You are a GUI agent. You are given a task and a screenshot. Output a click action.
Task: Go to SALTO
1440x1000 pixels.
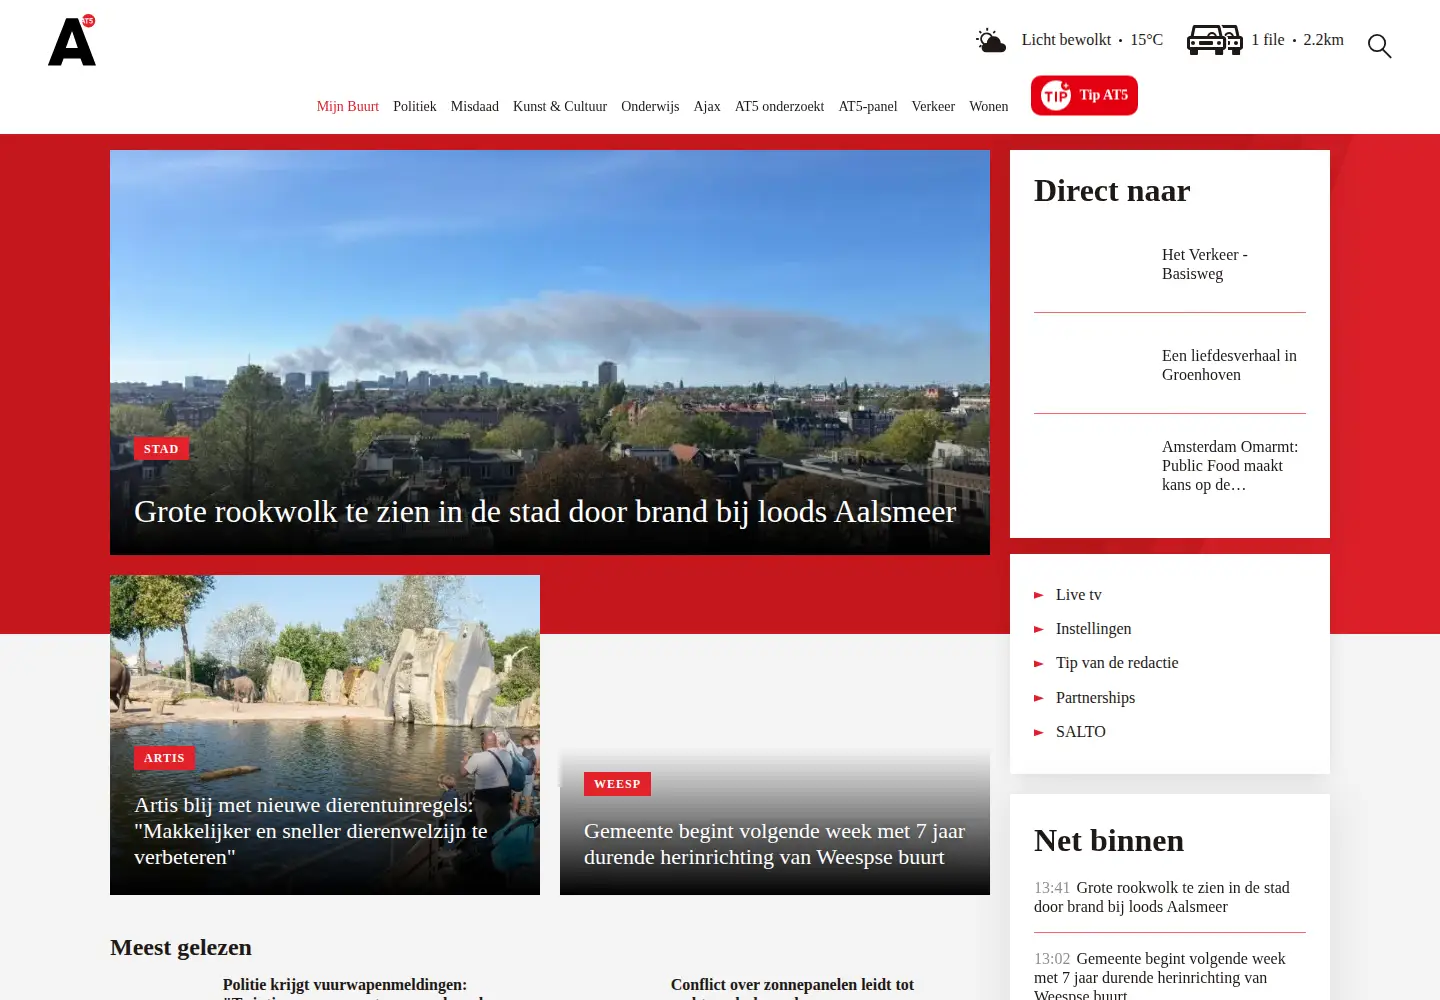(1081, 732)
